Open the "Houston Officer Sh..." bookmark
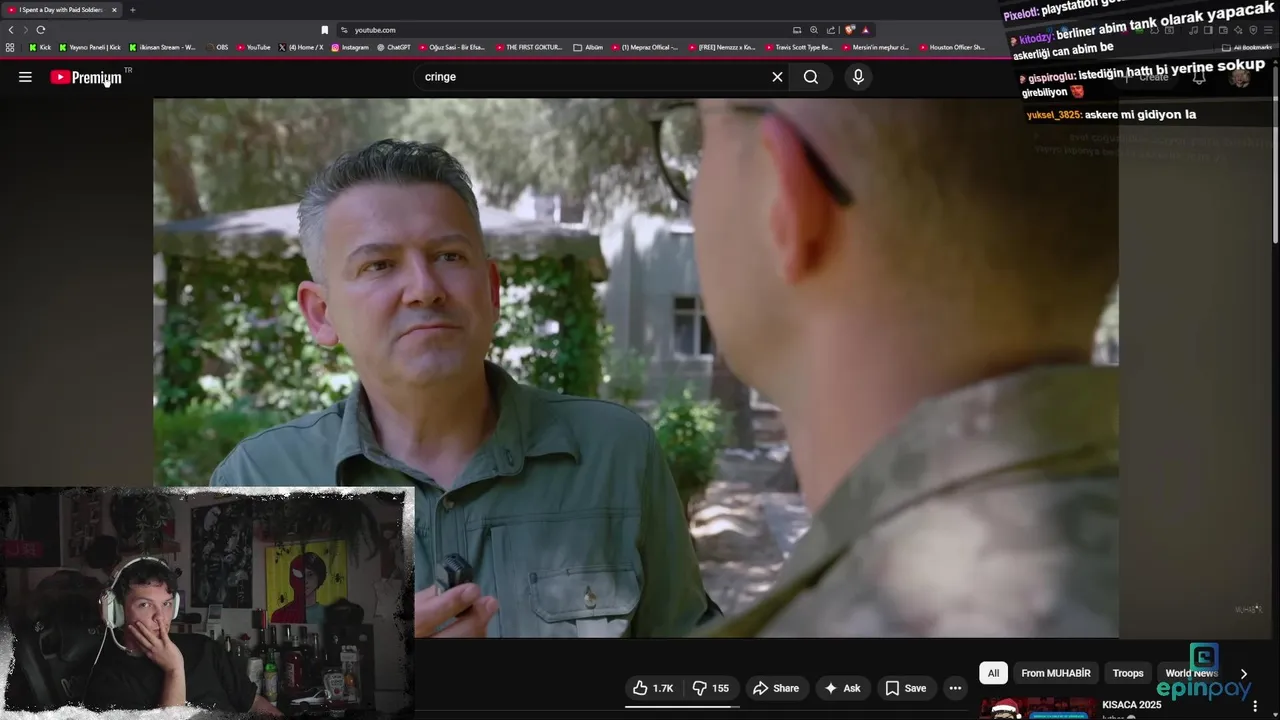Screen dimensions: 1280x720 pos(951,47)
